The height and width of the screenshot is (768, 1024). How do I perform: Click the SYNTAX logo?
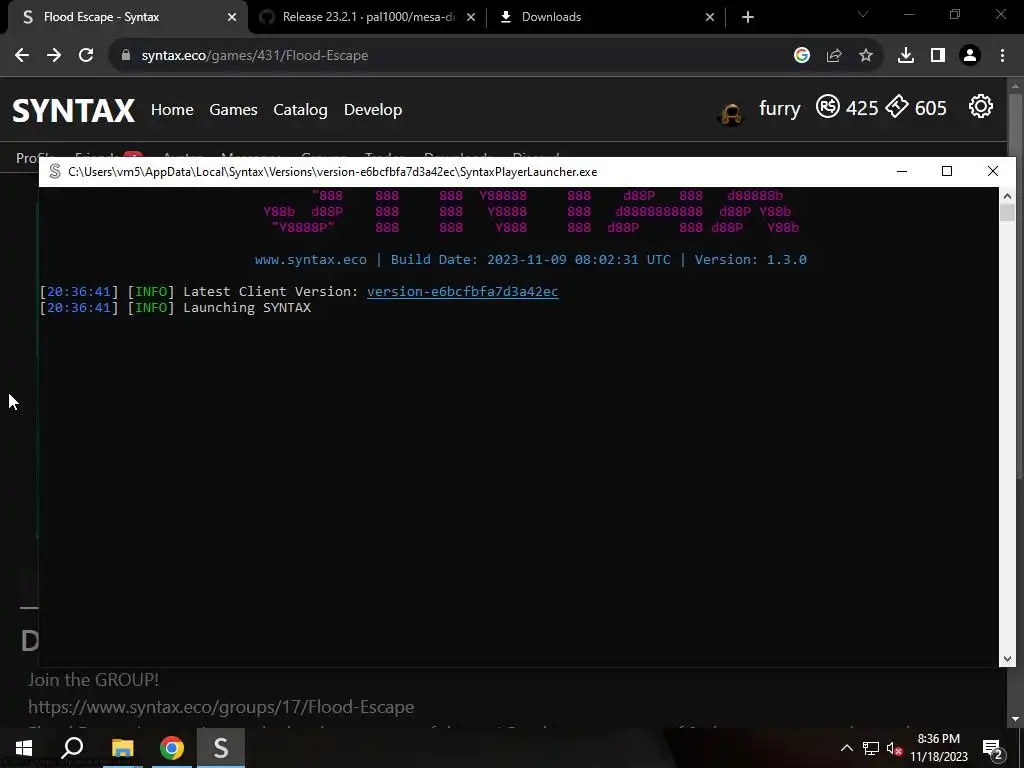74,110
